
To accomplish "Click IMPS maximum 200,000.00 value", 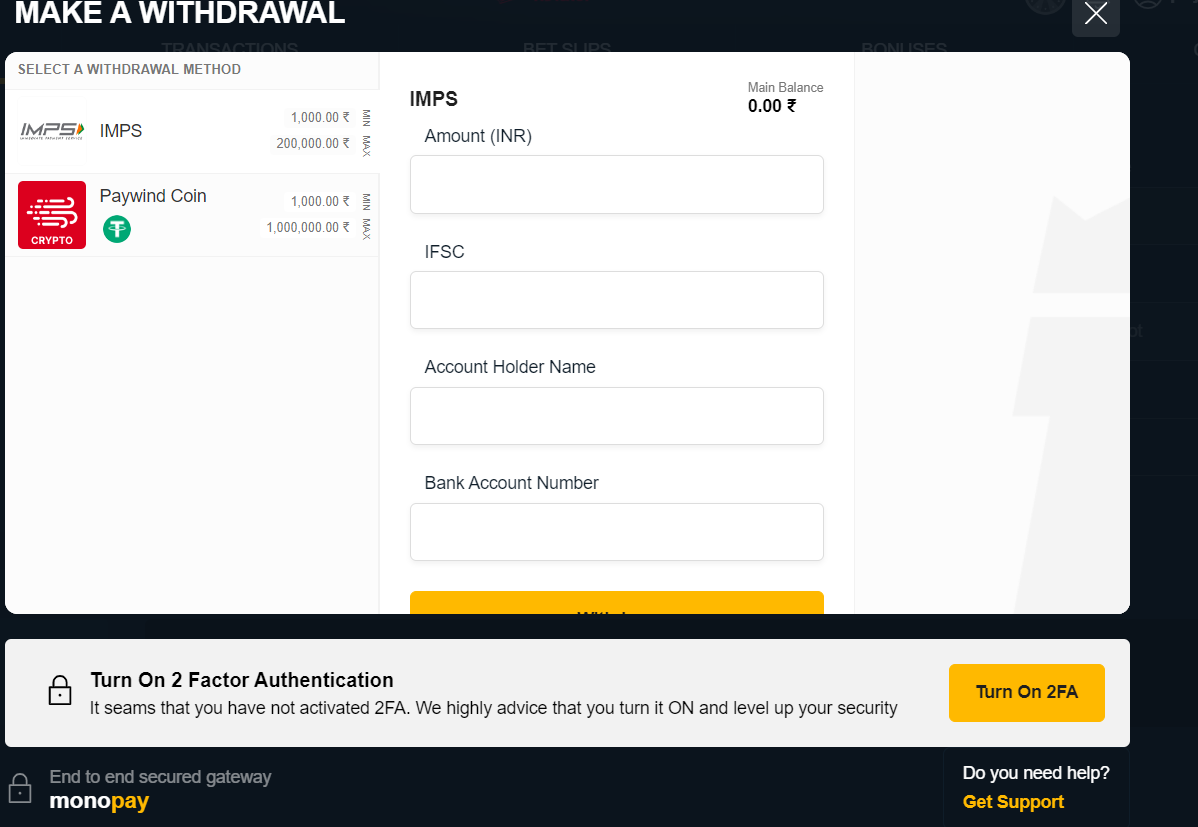I will (x=313, y=143).
